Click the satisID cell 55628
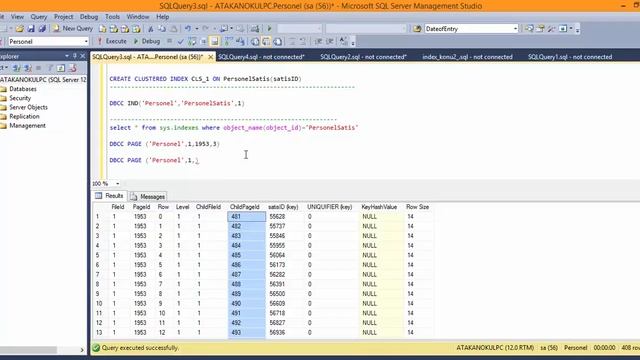The height and width of the screenshot is (360, 640). pyautogui.click(x=284, y=217)
